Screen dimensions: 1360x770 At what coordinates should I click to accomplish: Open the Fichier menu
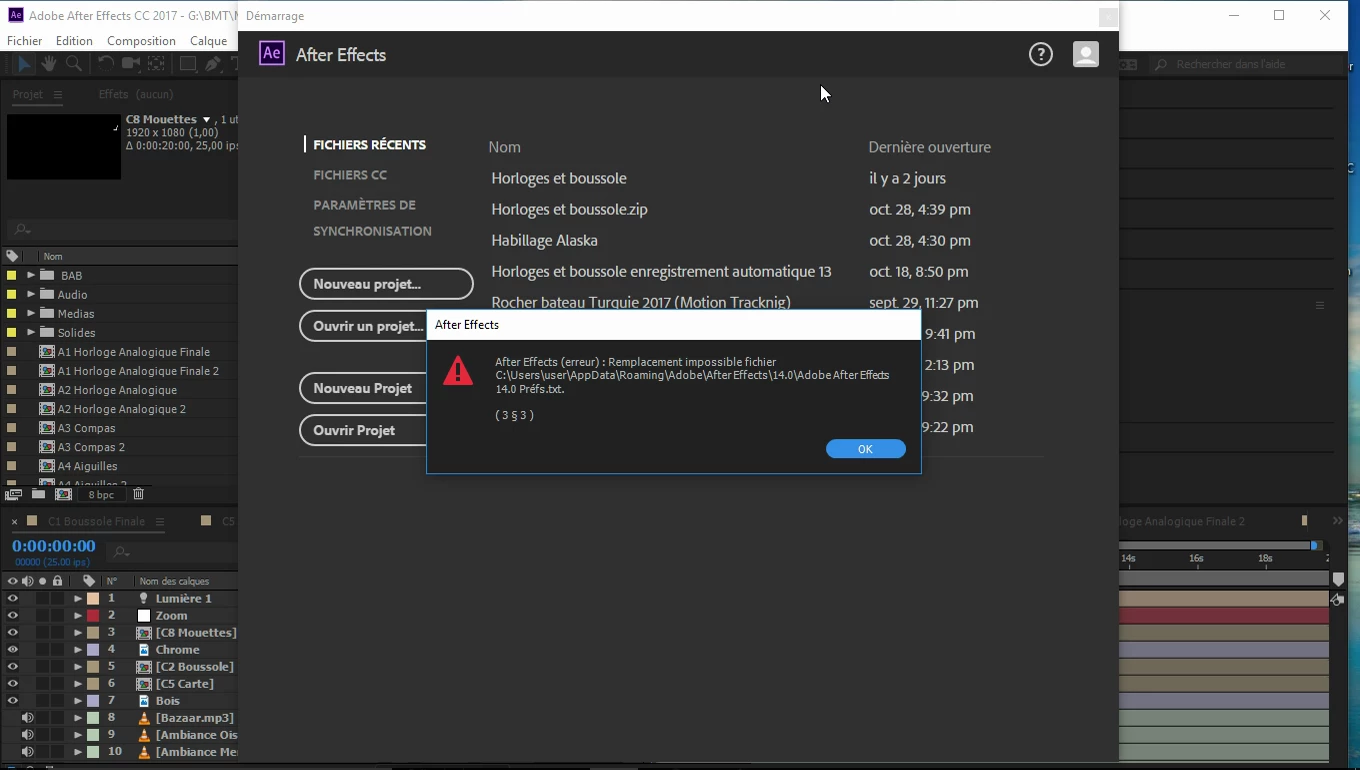pyautogui.click(x=25, y=41)
